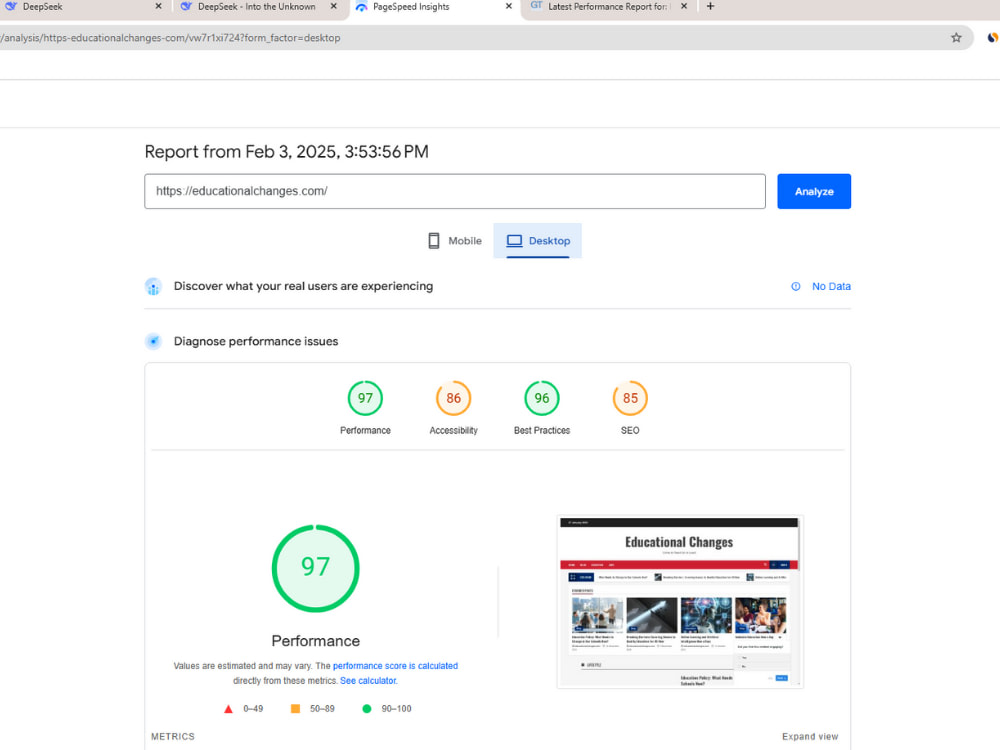1000x750 pixels.
Task: Close the first DeepSeek tab
Action: [x=158, y=6]
